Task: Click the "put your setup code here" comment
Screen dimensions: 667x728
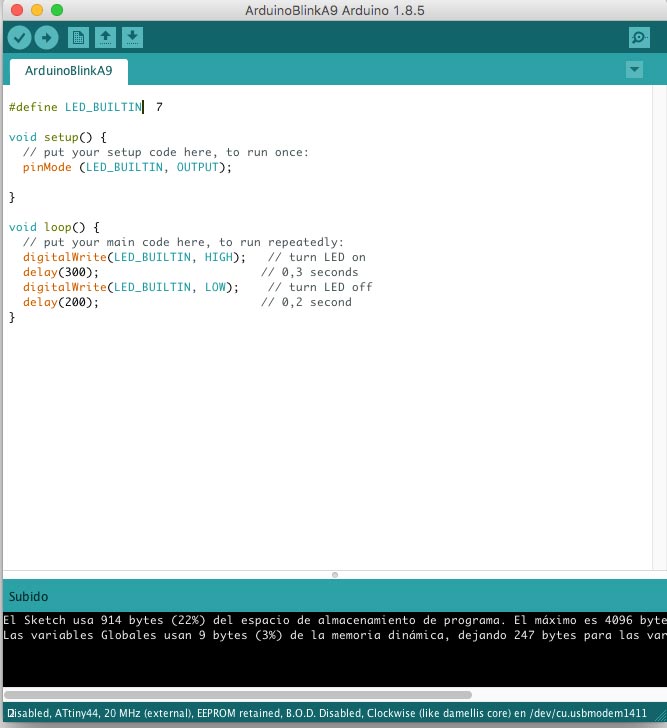Action: 166,152
